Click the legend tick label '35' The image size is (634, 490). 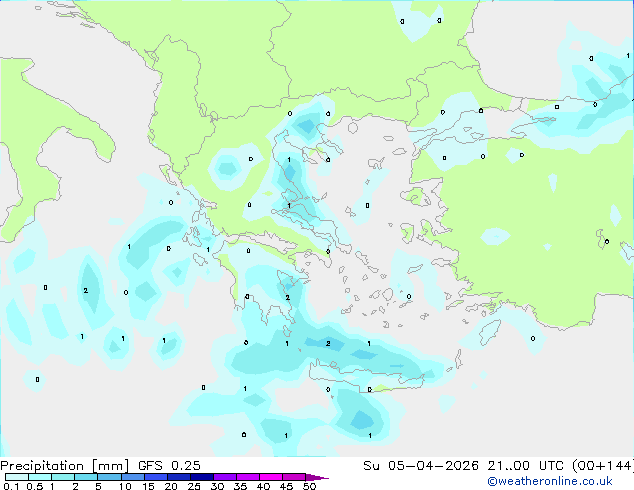pyautogui.click(x=240, y=486)
